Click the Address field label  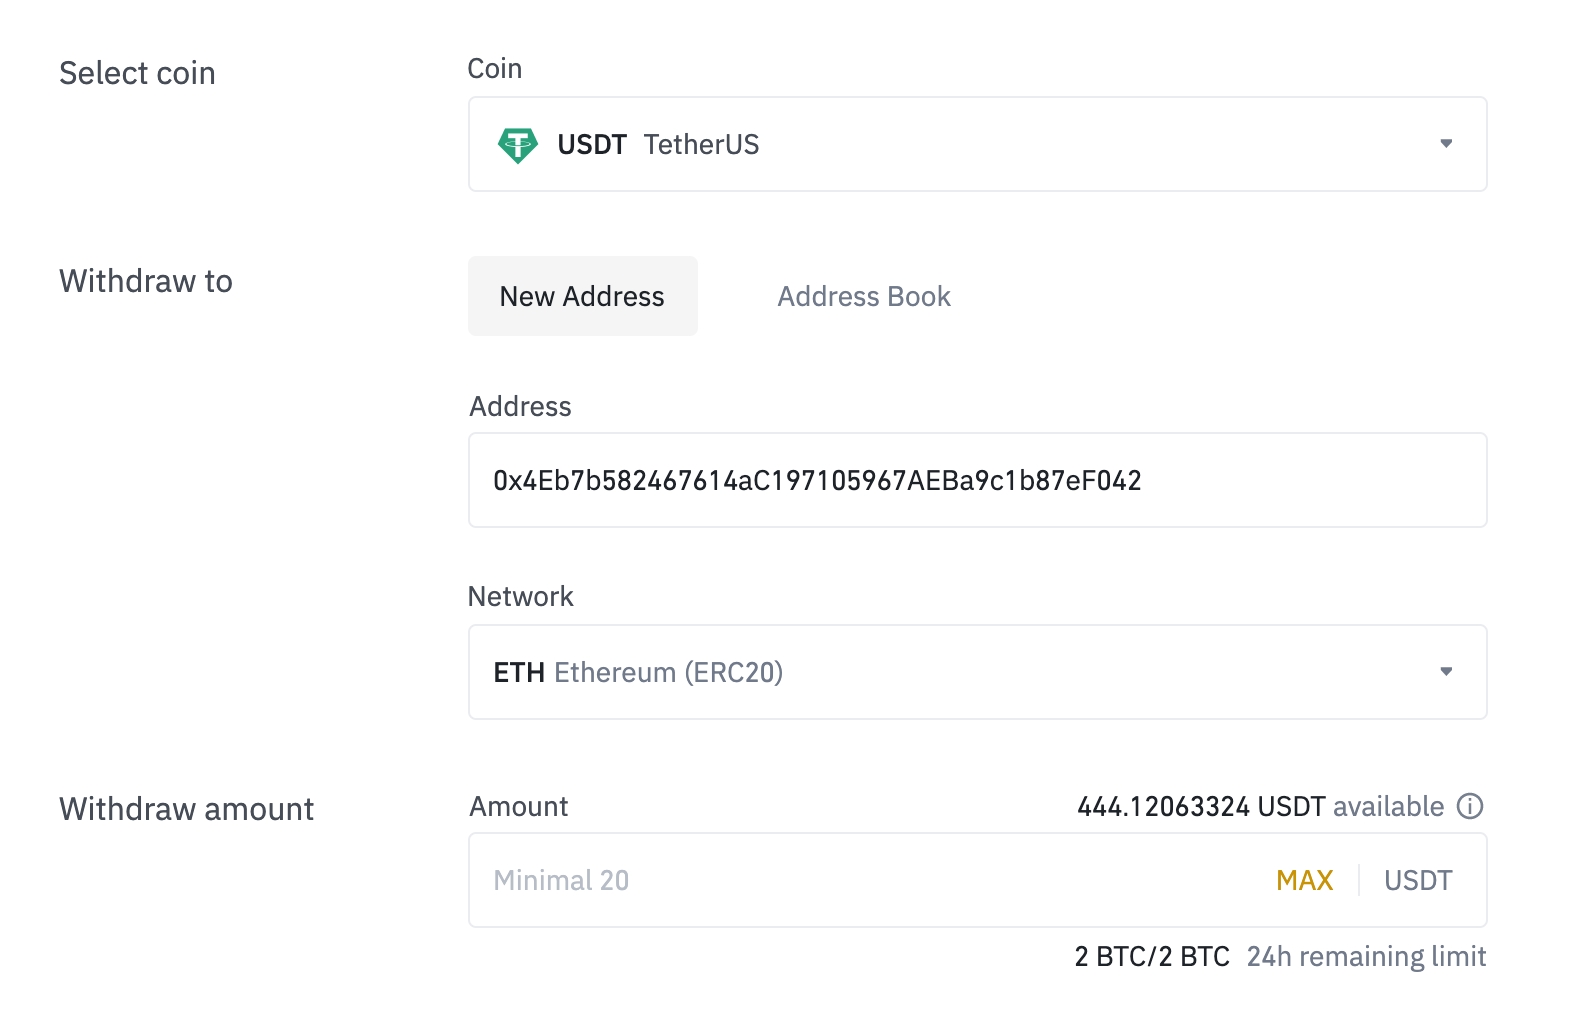(x=520, y=407)
